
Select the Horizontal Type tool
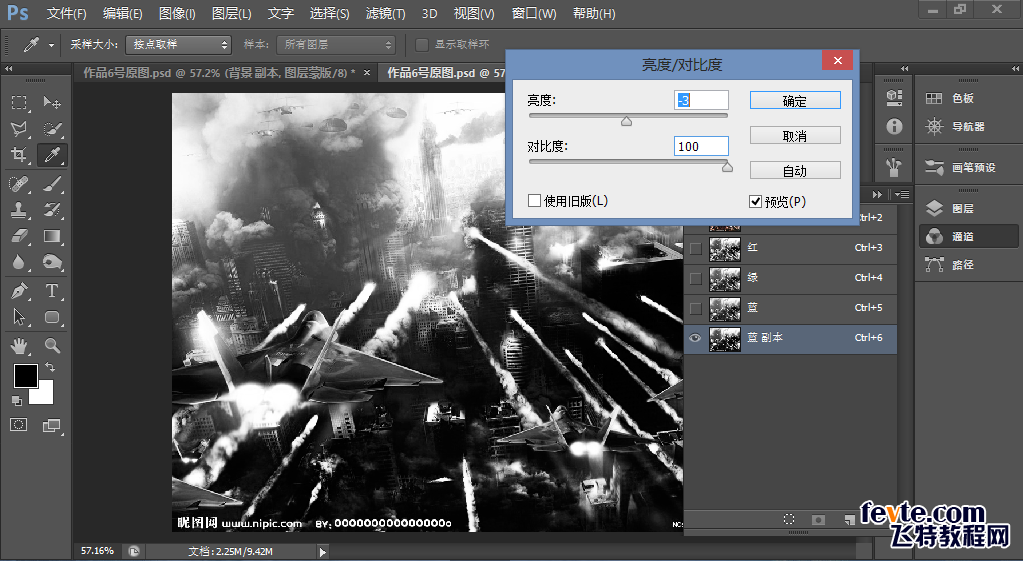coord(52,290)
